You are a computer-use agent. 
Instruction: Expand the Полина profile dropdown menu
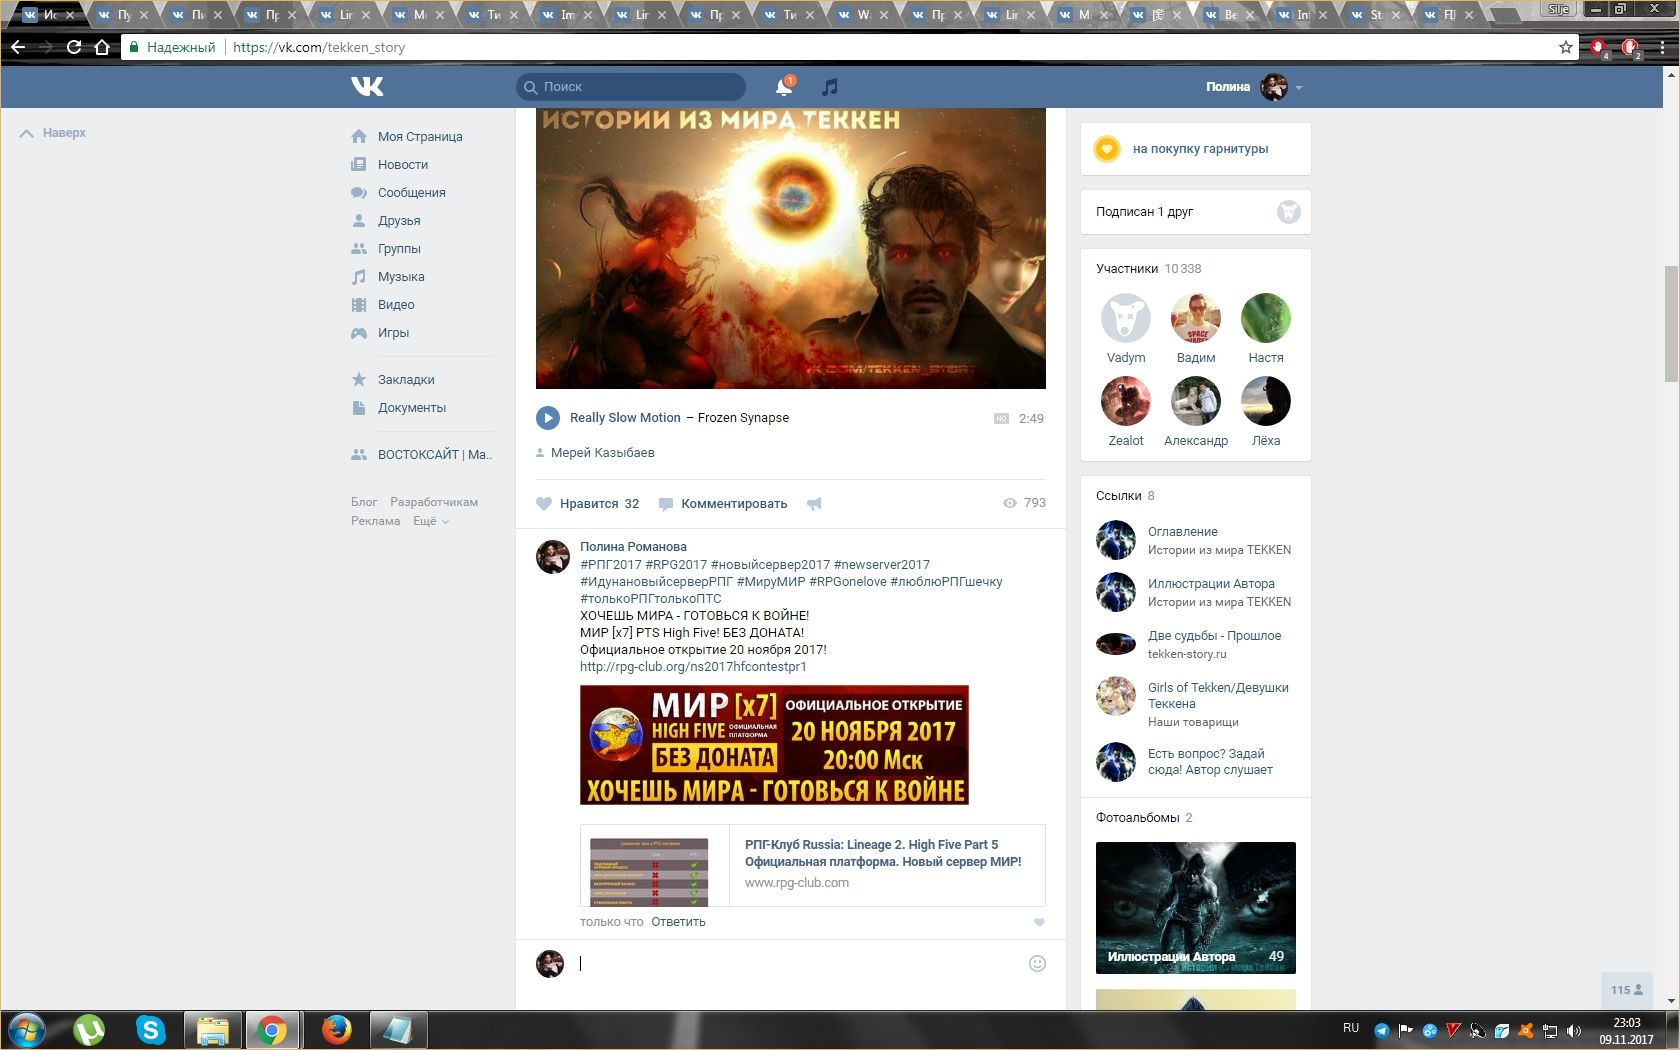pyautogui.click(x=1298, y=88)
